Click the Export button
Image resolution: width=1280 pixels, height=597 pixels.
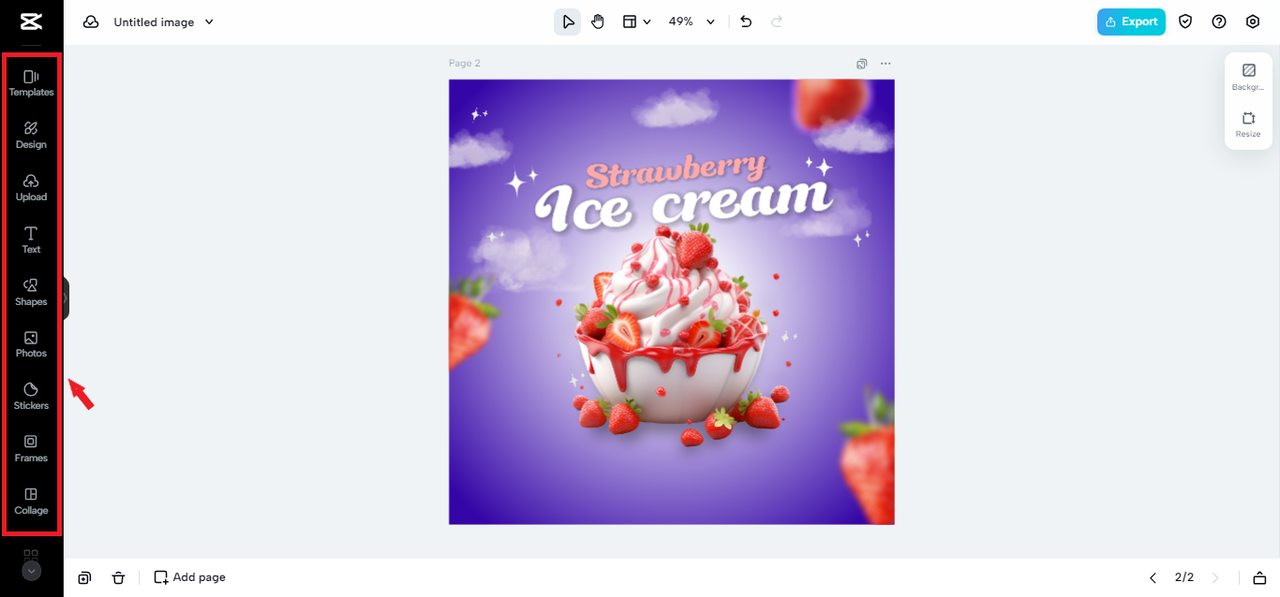point(1131,22)
